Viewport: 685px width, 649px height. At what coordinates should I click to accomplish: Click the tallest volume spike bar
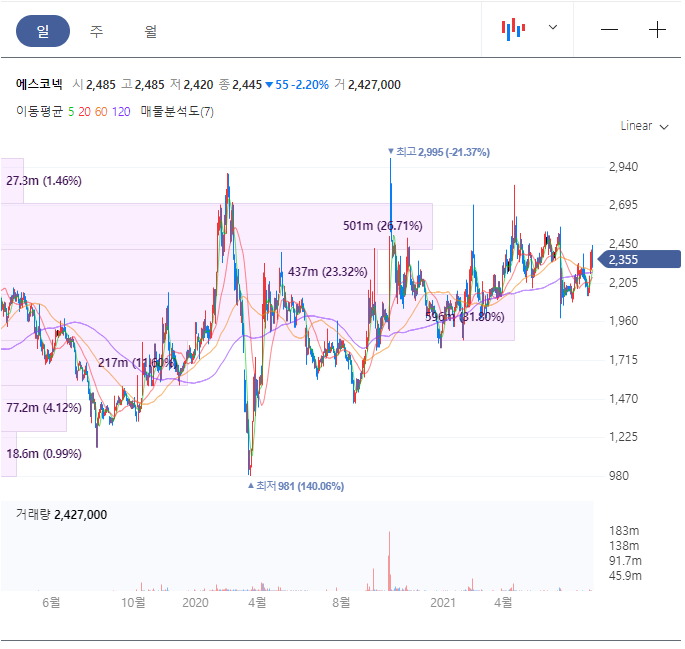click(x=389, y=561)
